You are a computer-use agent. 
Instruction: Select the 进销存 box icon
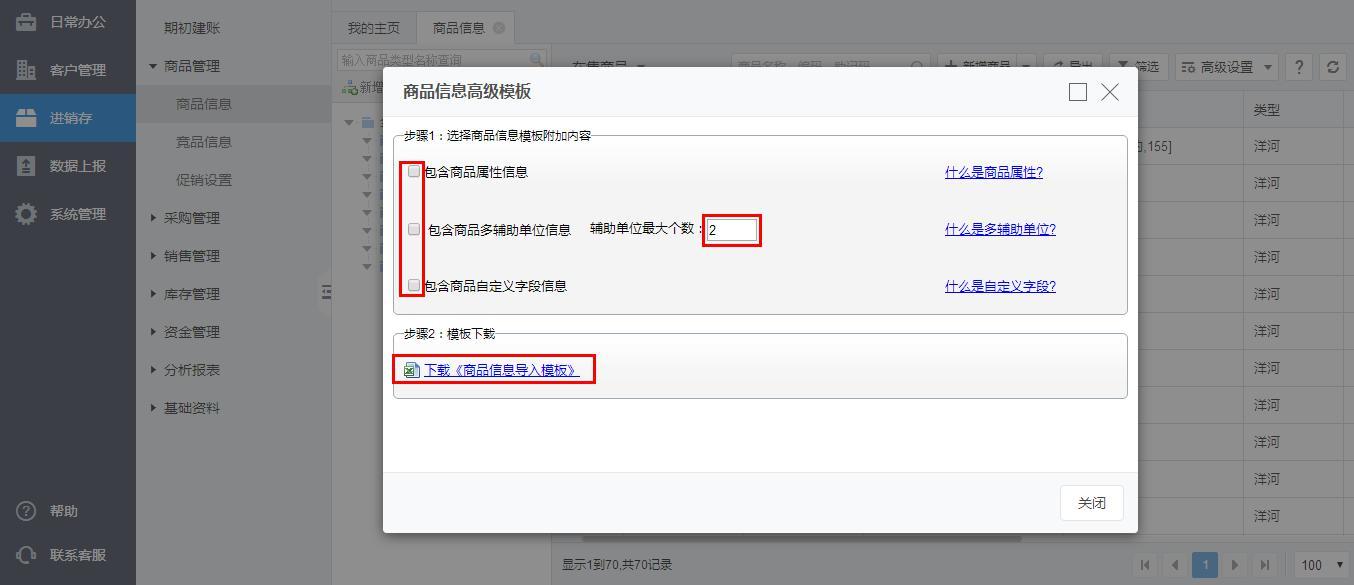(x=26, y=118)
